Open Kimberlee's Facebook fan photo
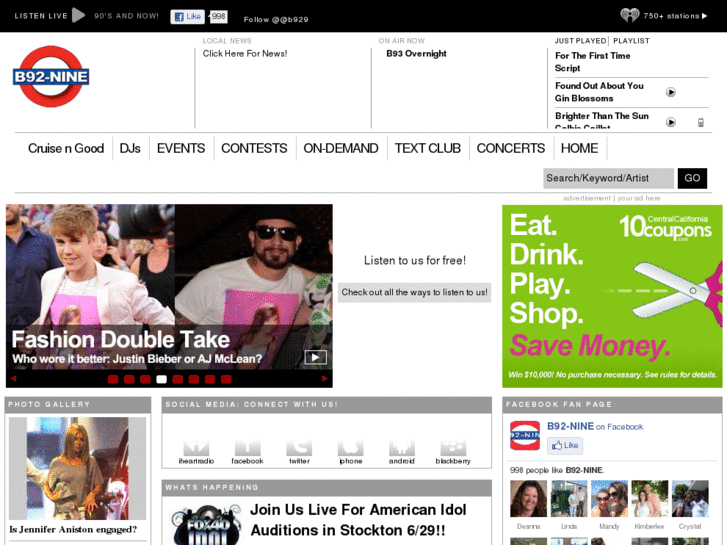 650,499
